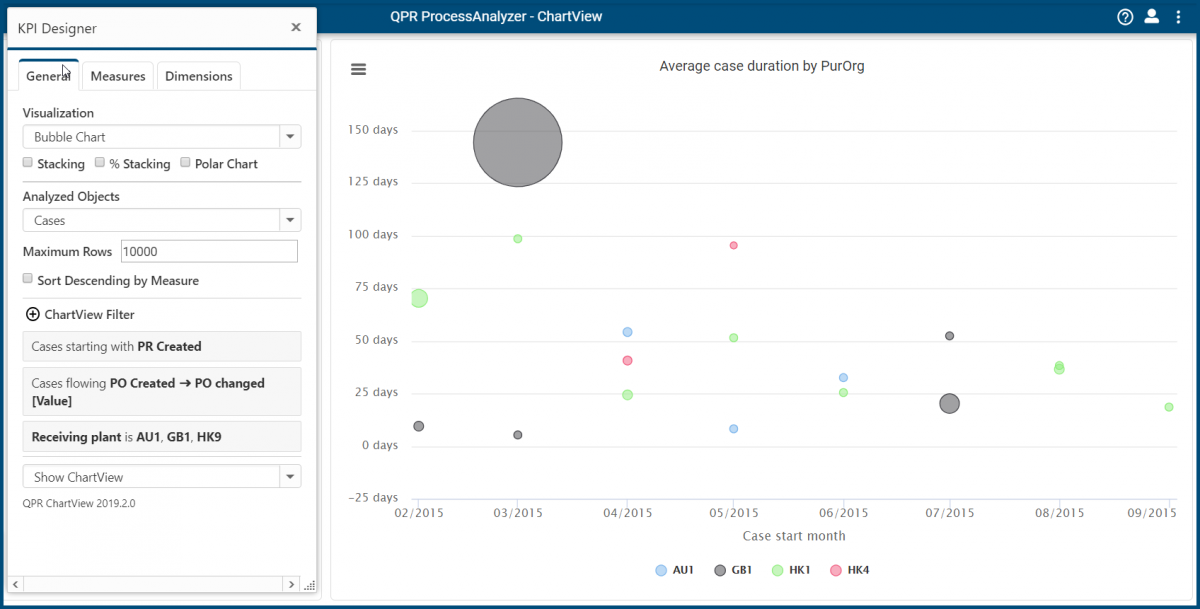1200x609 pixels.
Task: Switch to the Measures tab
Action: [118, 76]
